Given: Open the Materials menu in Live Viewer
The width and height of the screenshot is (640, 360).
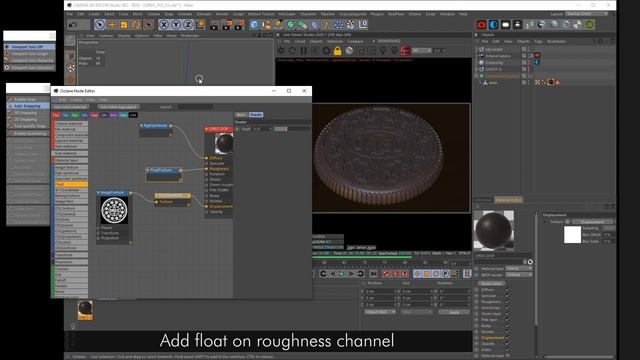Looking at the screenshot, I should coord(335,42).
